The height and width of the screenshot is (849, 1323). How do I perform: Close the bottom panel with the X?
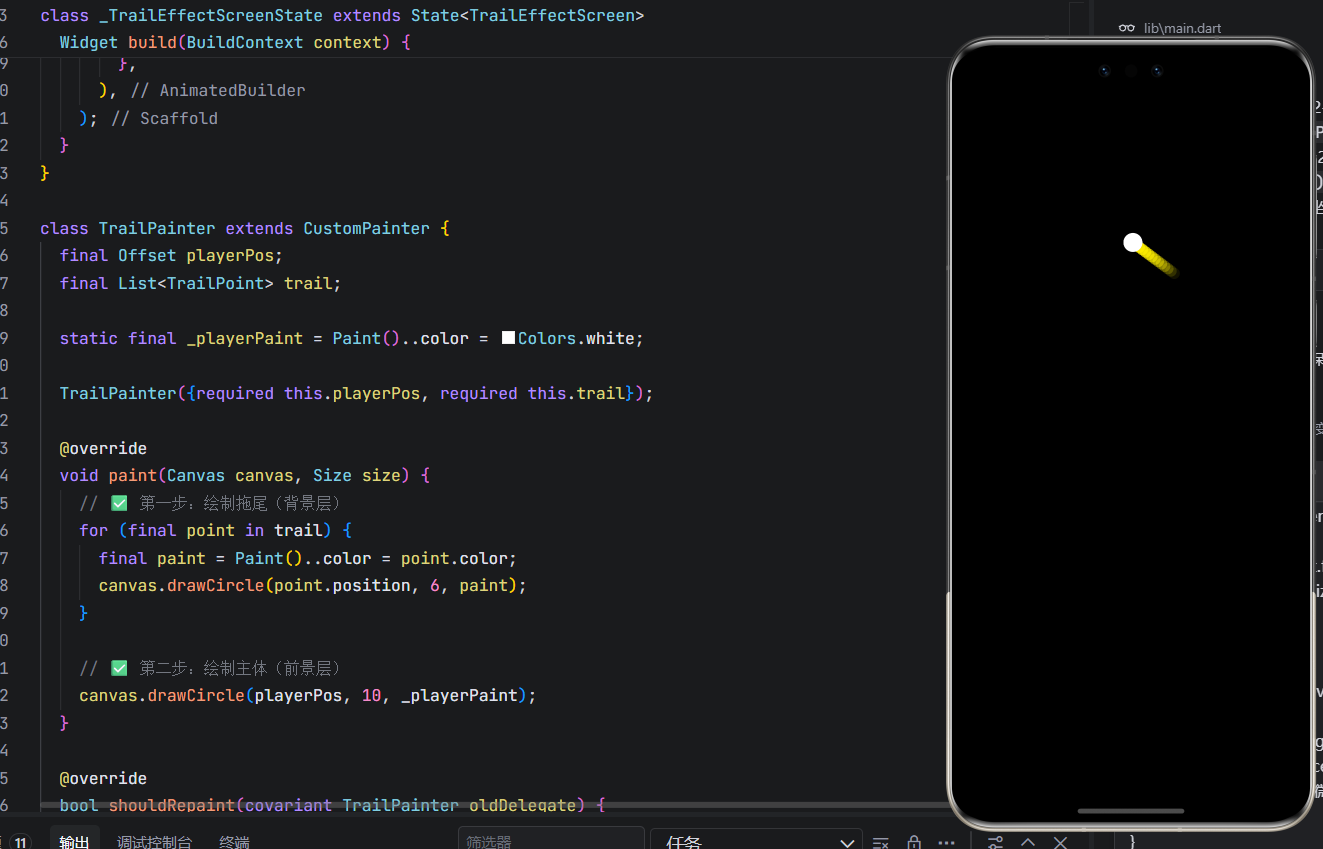click(x=1061, y=843)
